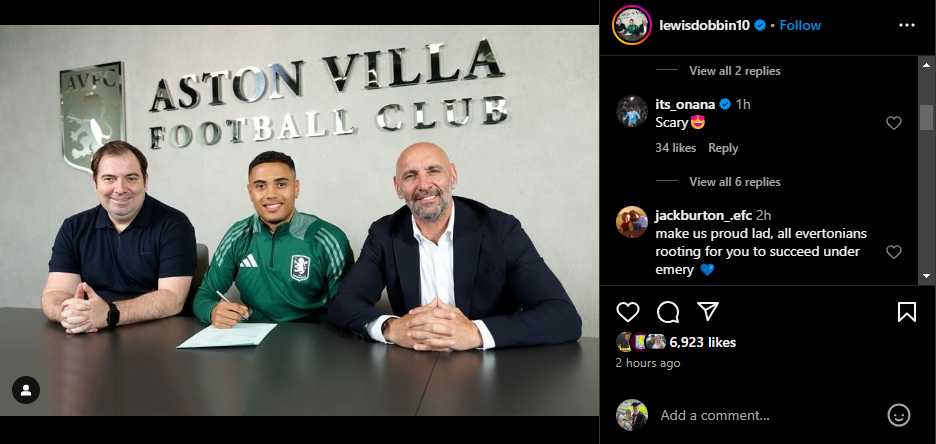Click the comments scroll up arrow

926,65
